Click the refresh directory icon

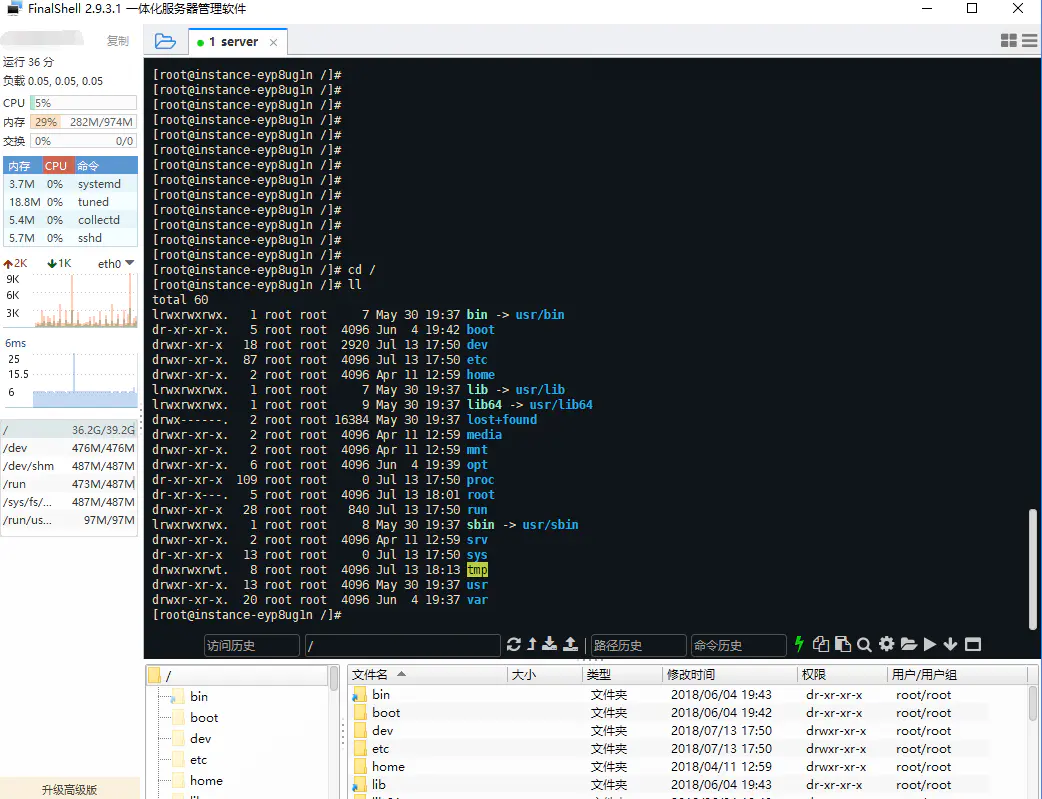pos(513,644)
